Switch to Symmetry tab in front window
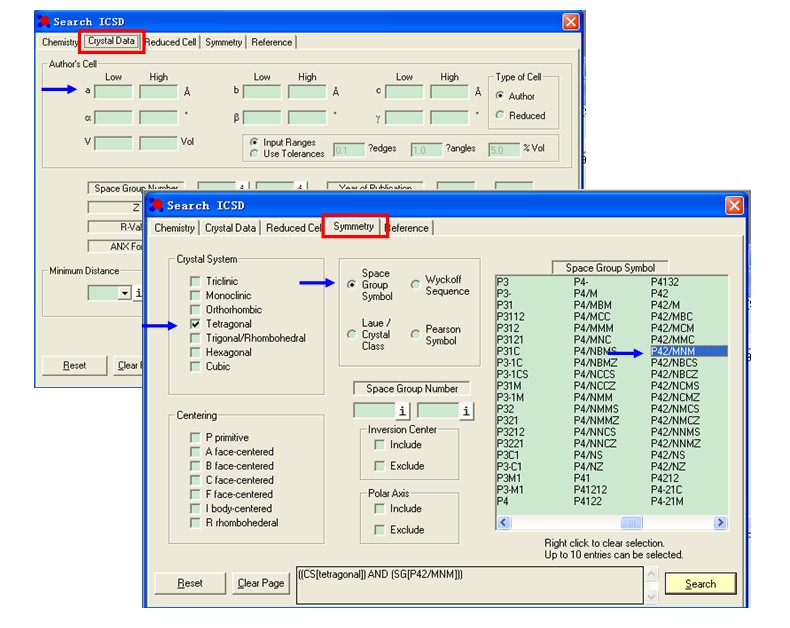Image resolution: width=790 pixels, height=628 pixels. [354, 226]
